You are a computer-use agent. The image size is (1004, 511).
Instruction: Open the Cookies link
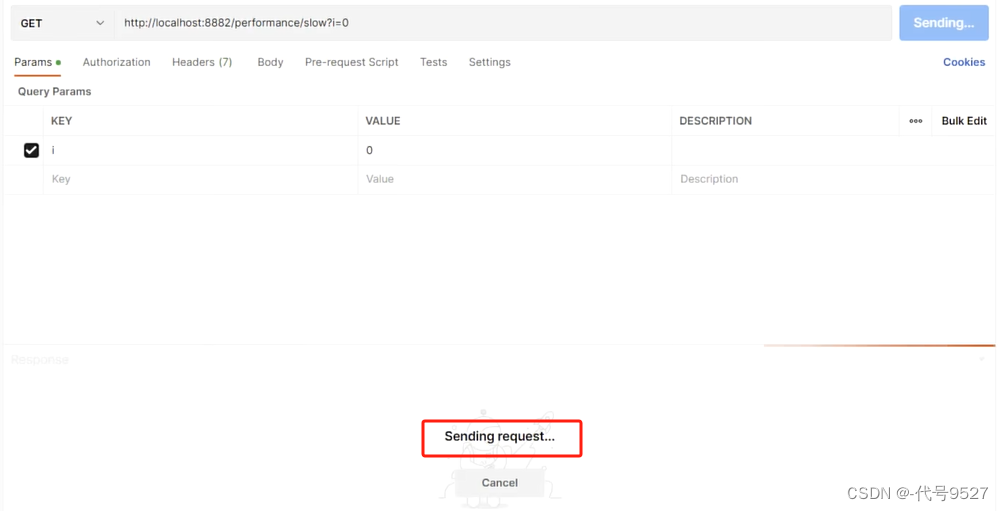(x=964, y=62)
